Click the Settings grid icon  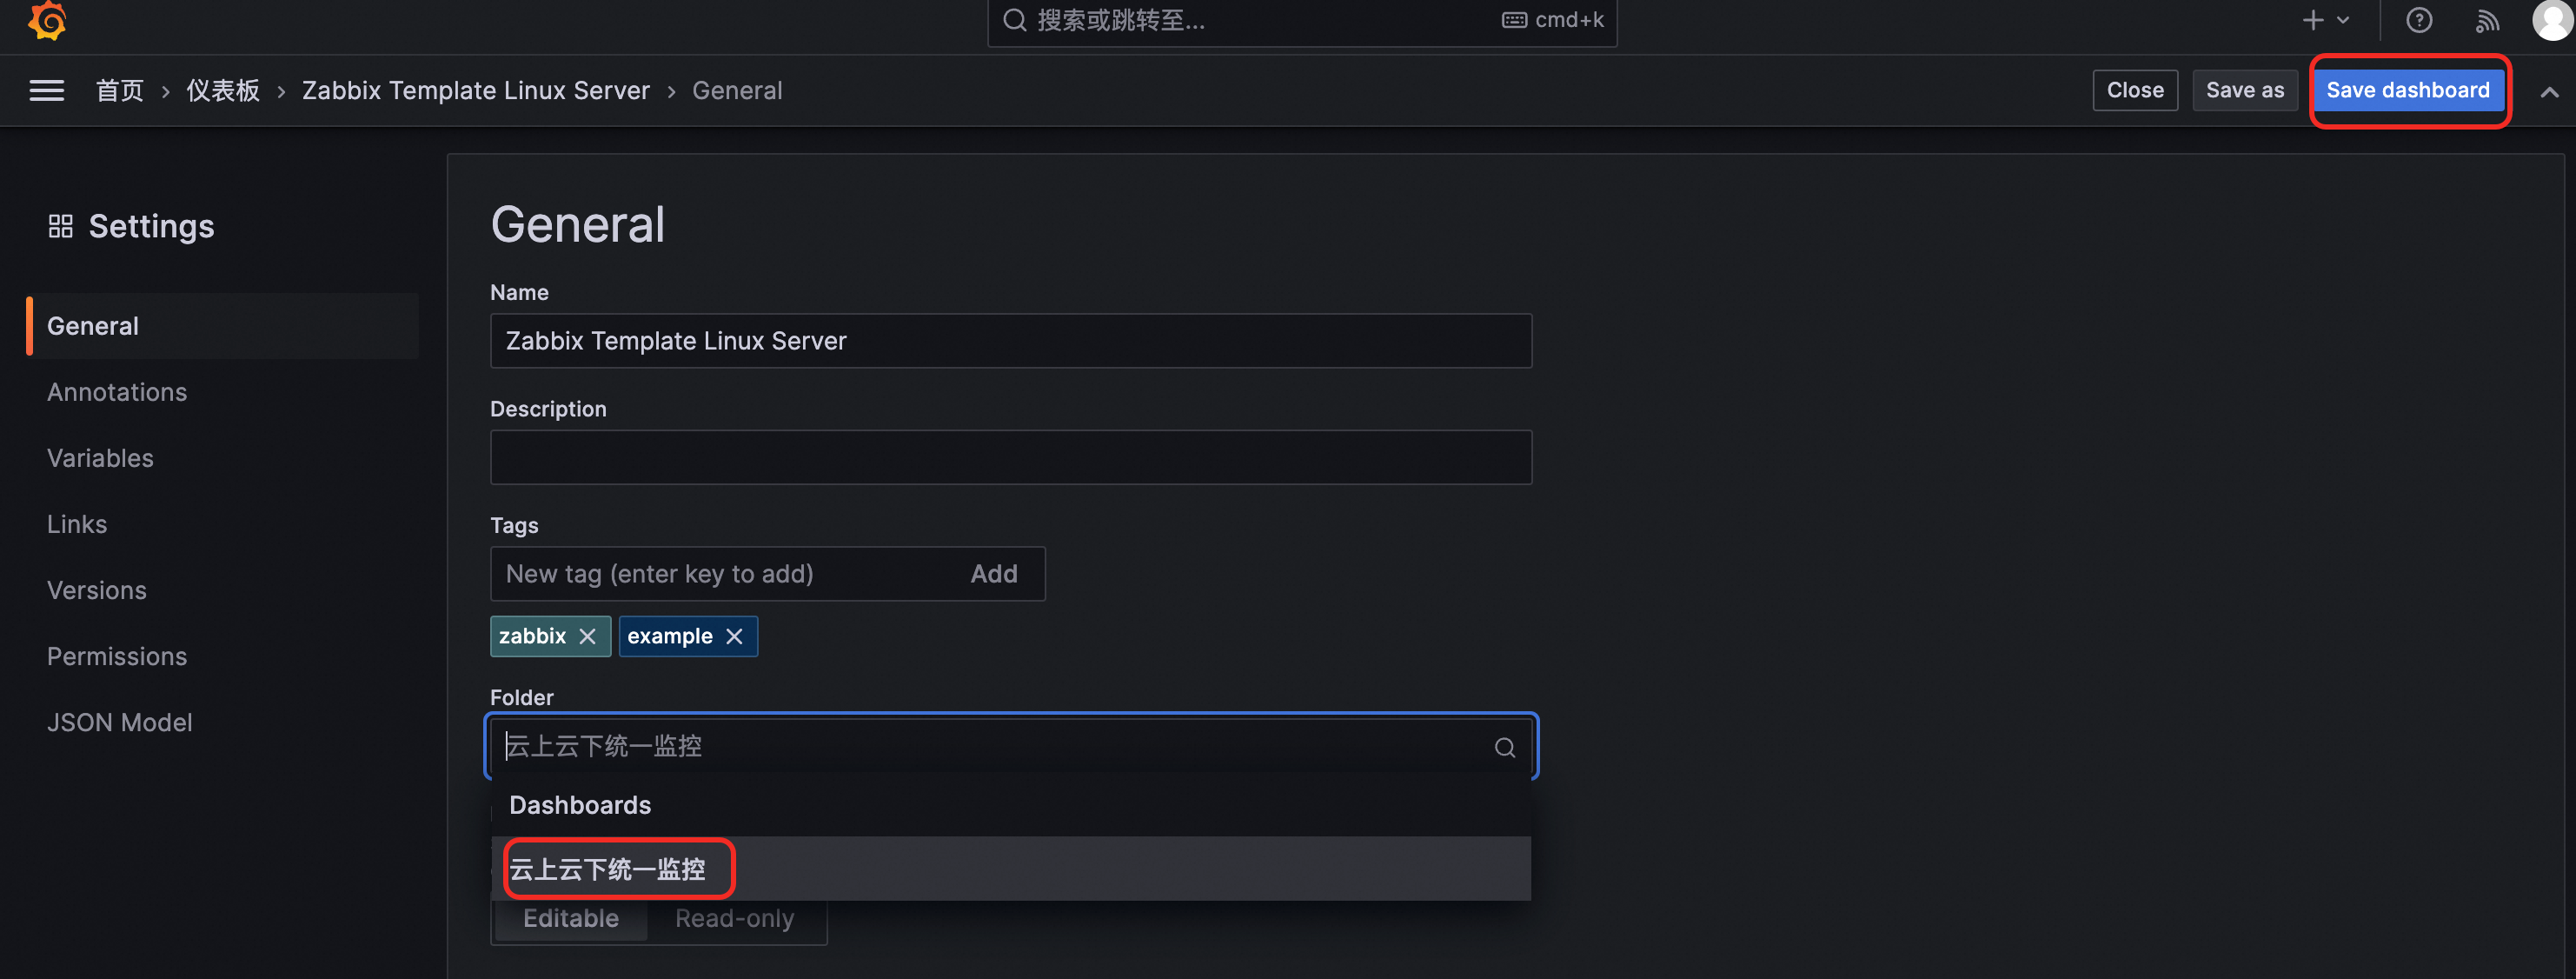point(61,226)
